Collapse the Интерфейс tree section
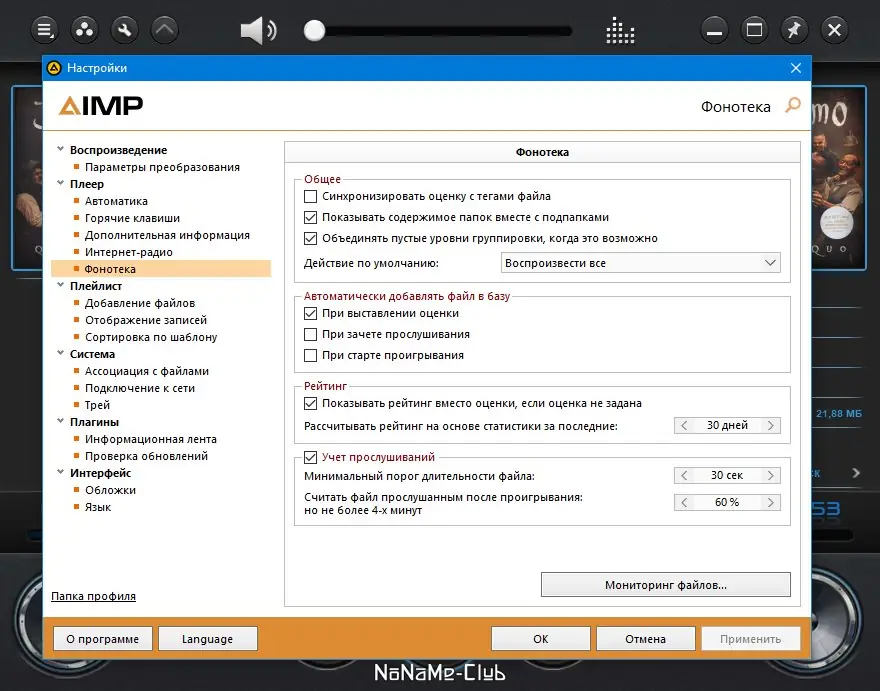 [60, 472]
